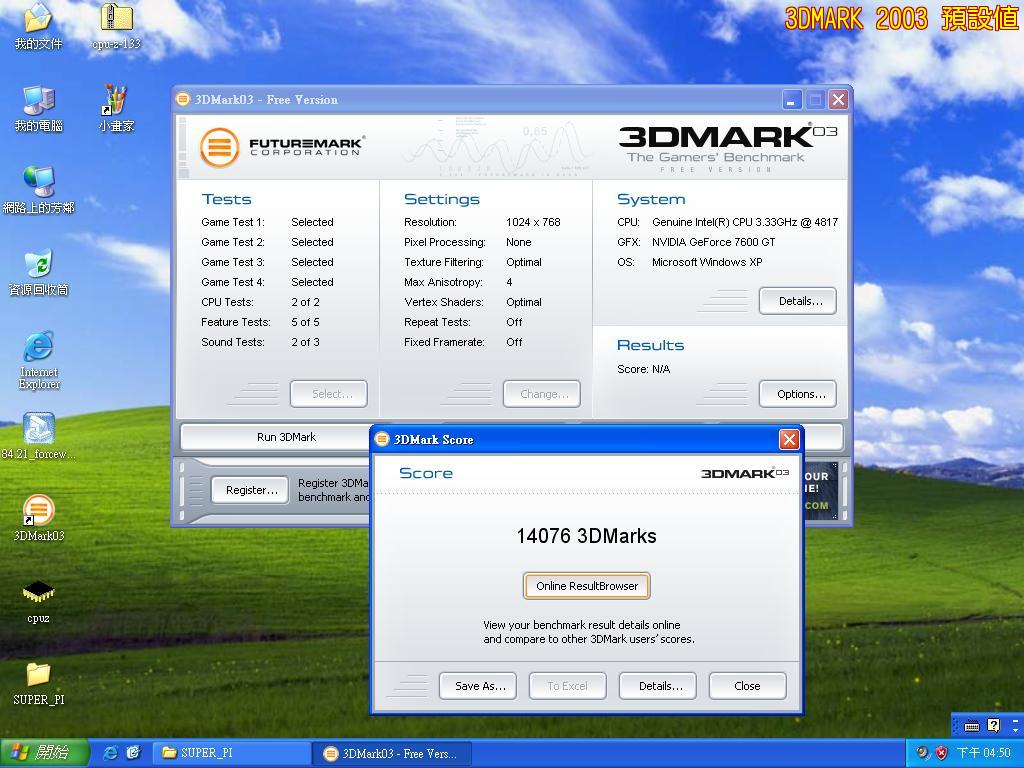Image resolution: width=1024 pixels, height=768 pixels.
Task: Open the Options button under Results
Action: [797, 394]
